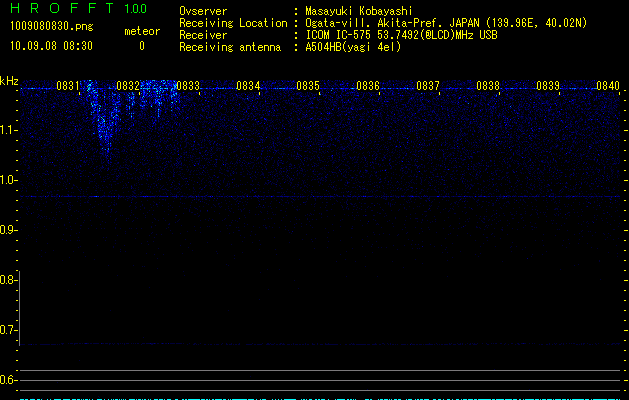The image size is (629, 400).
Task: Click the long meteor echo between 0831 and 0832
Action: click(102, 120)
